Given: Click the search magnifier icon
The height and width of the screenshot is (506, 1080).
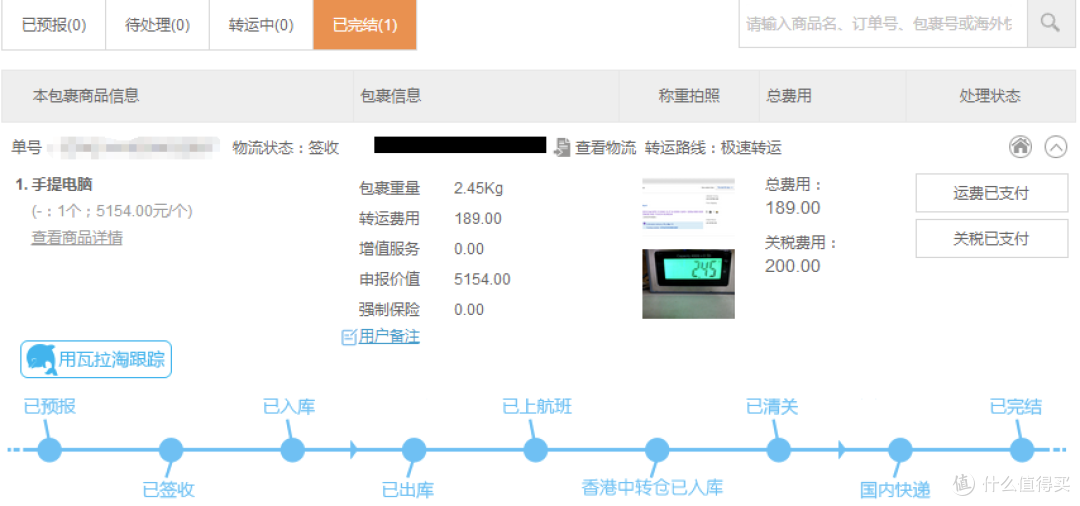Looking at the screenshot, I should click(1050, 23).
